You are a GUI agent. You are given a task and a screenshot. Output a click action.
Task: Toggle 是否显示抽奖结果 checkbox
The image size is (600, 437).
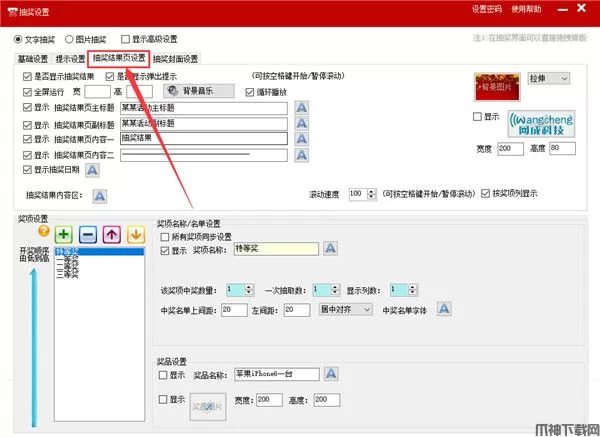click(x=27, y=77)
